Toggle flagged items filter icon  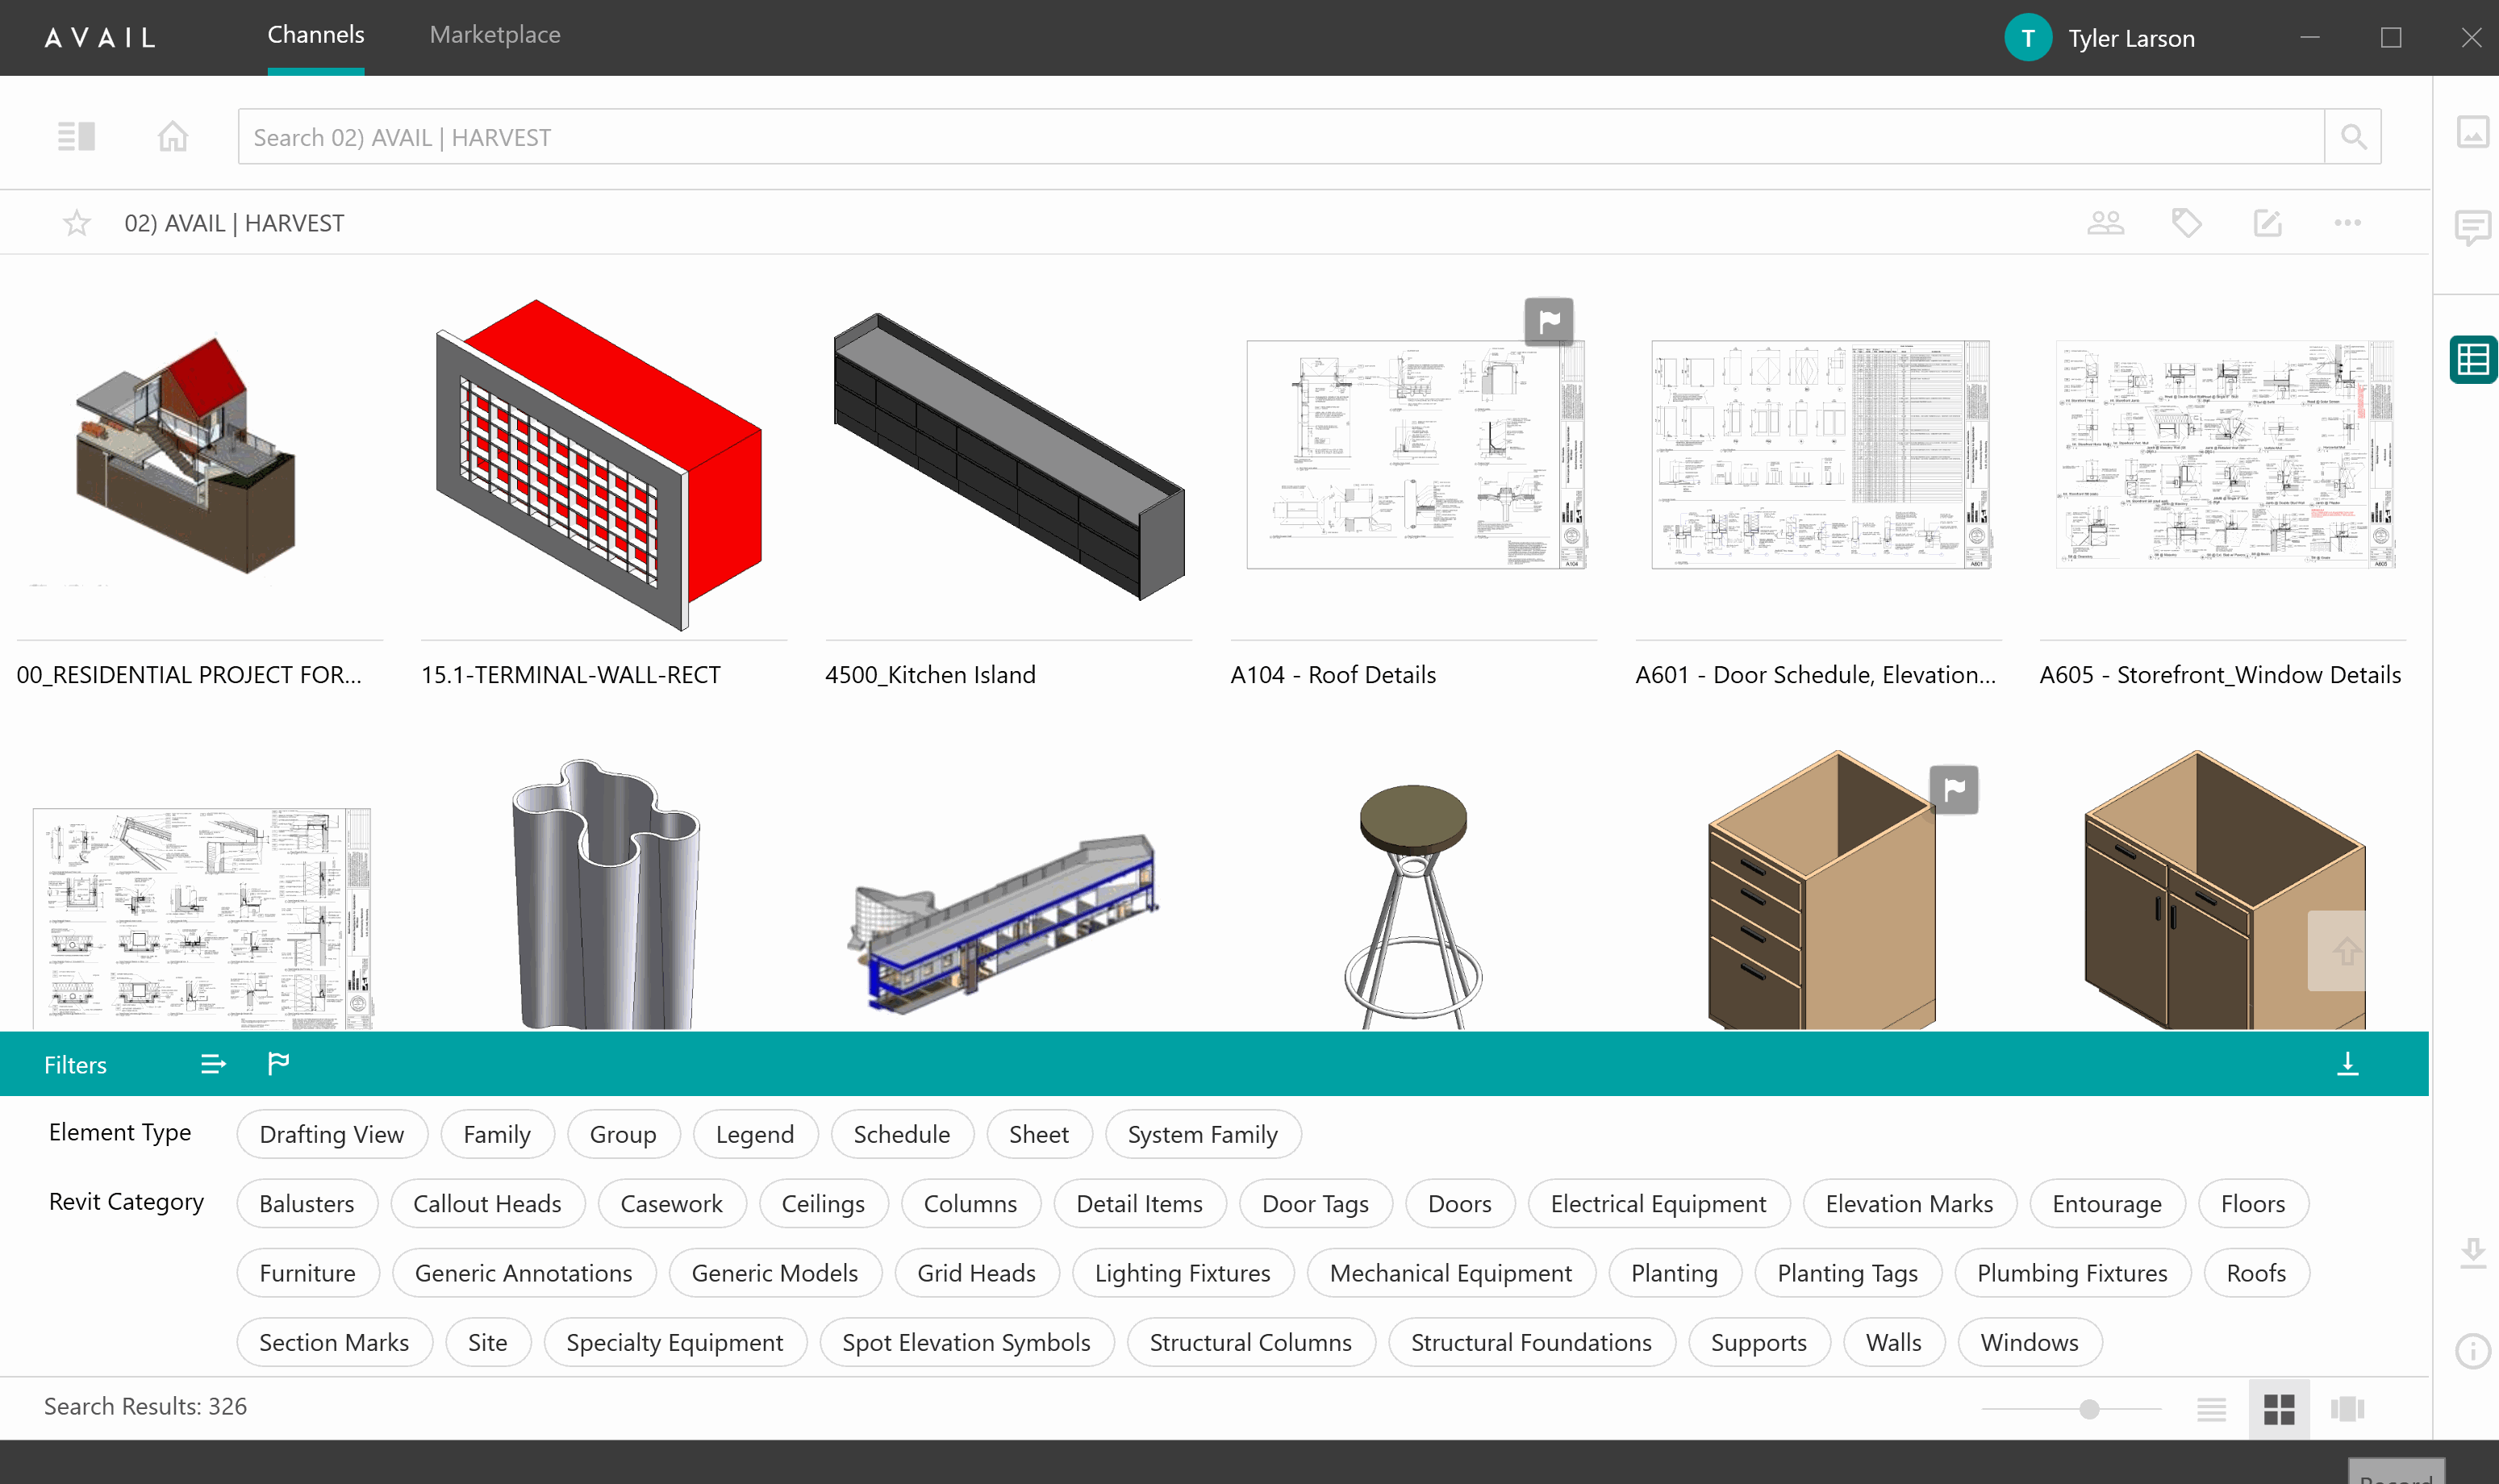279,1065
